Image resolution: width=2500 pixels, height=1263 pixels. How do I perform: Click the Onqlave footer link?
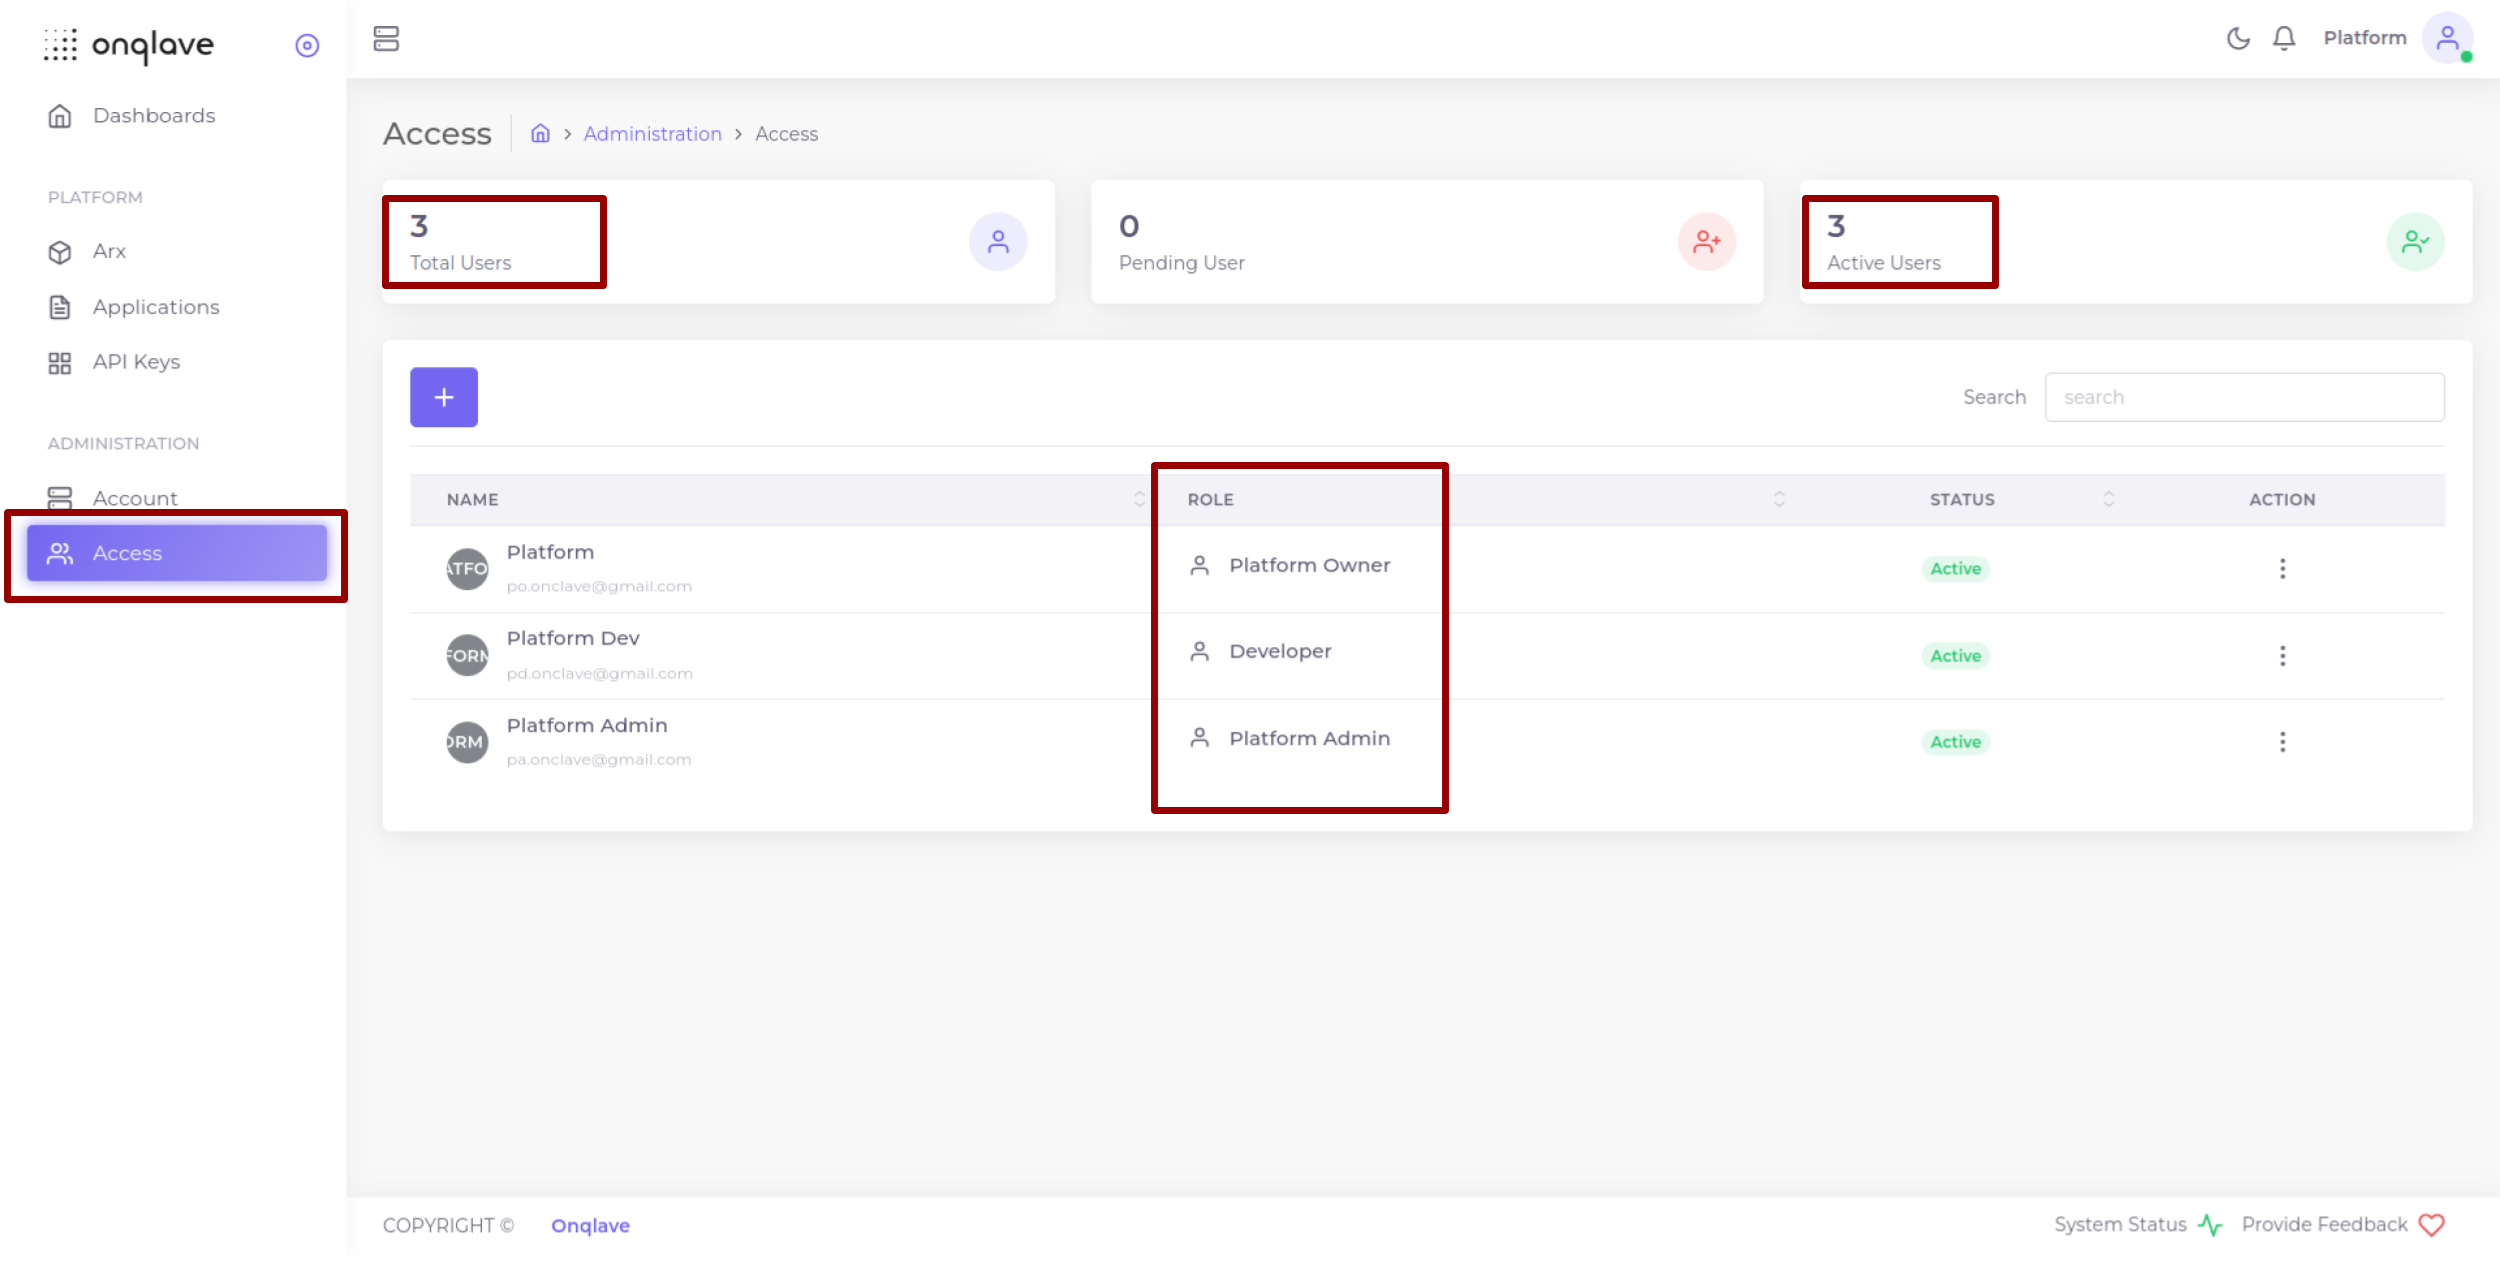coord(590,1225)
